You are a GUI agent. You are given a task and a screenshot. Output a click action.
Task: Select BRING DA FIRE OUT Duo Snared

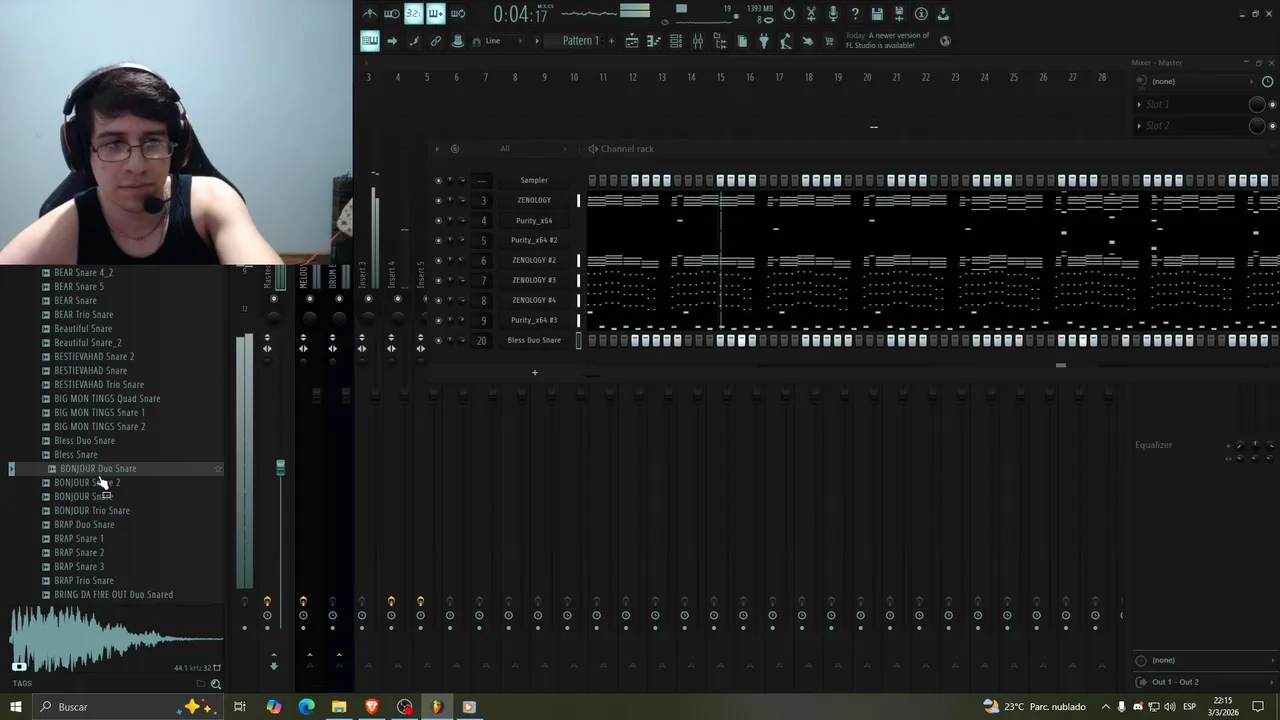(x=113, y=594)
